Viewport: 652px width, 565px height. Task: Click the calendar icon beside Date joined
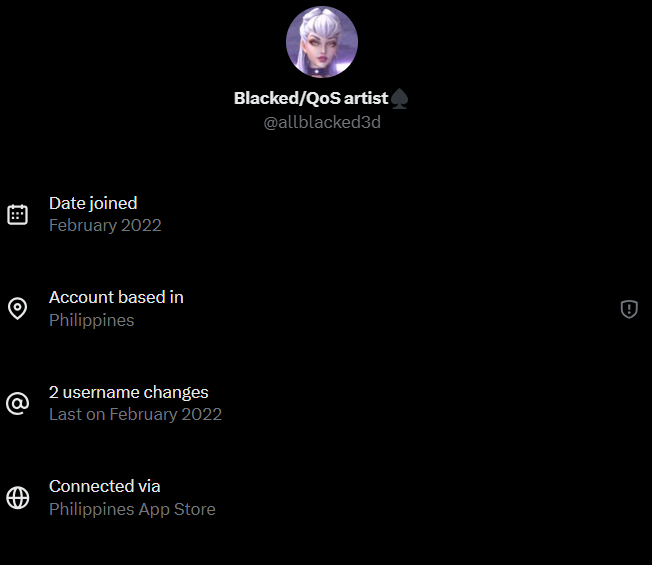tap(17, 215)
